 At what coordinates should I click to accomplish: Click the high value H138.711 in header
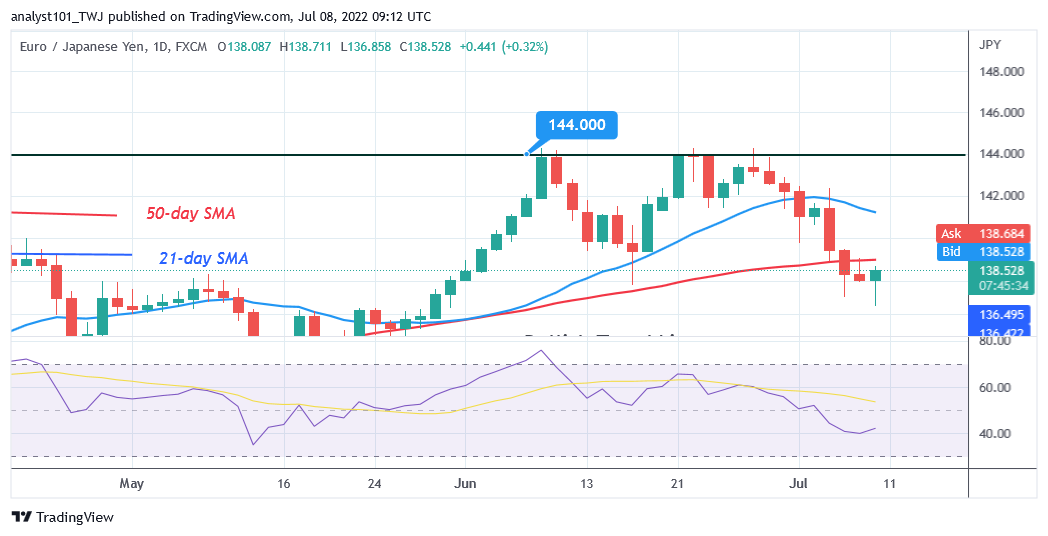click(x=305, y=47)
